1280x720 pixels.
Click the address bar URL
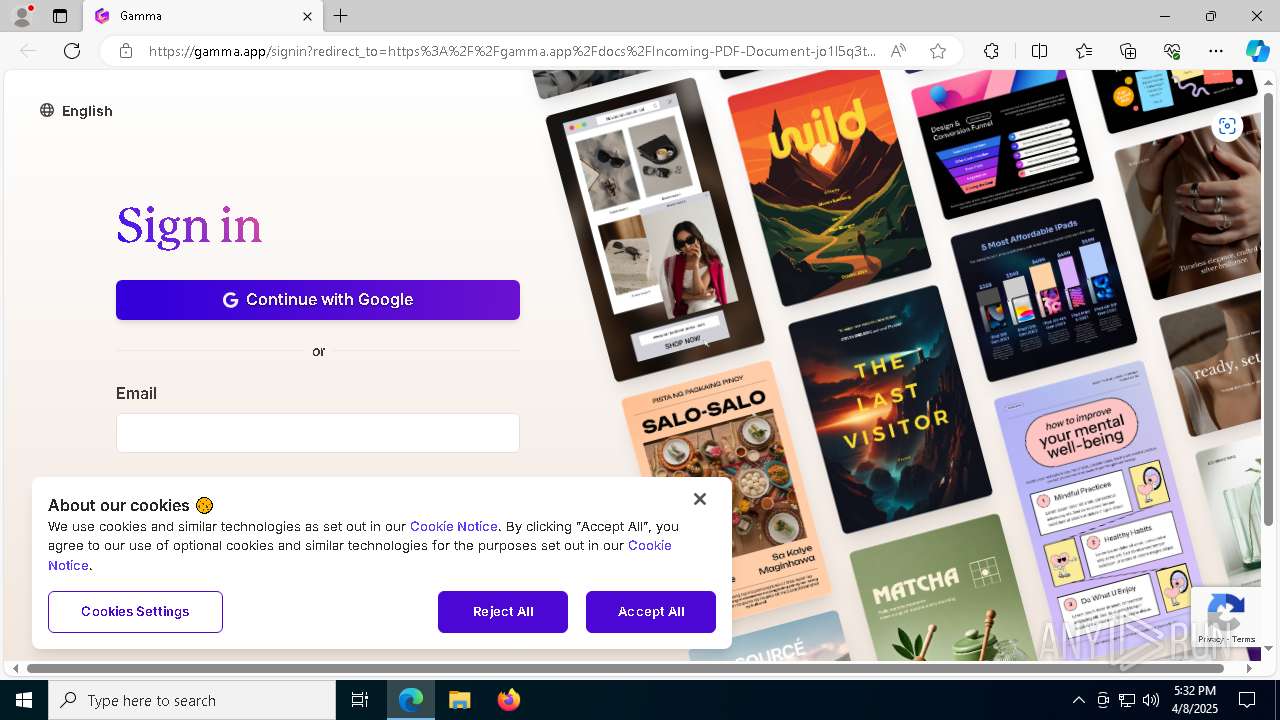tap(512, 51)
